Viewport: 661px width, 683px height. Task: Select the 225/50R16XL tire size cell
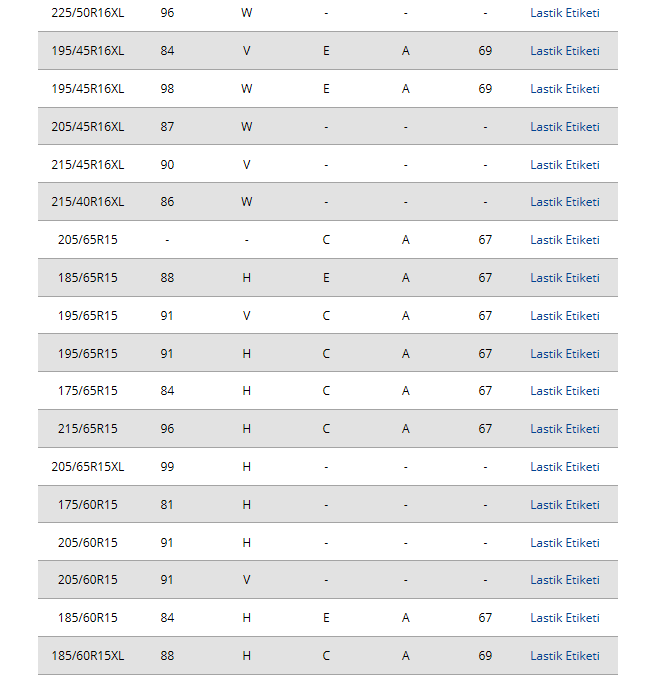tap(87, 13)
